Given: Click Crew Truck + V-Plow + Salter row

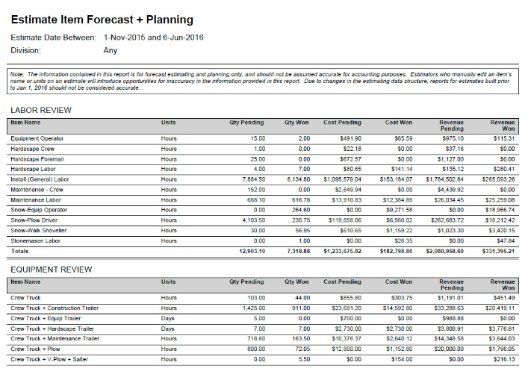Looking at the screenshot, I should click(263, 359).
